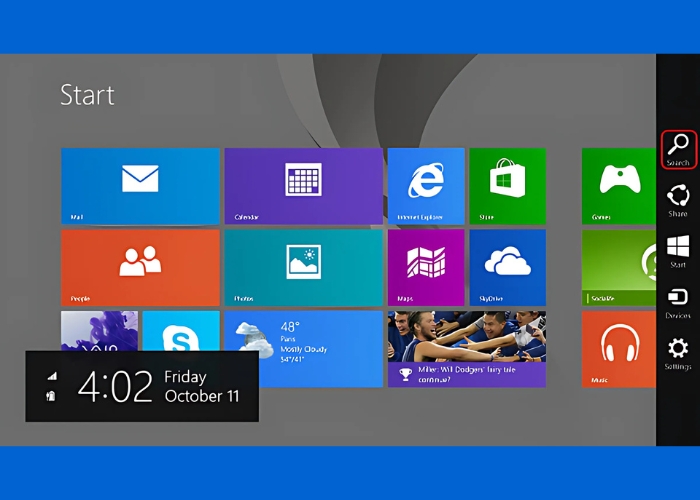Launch Internet Explorer tile
700x500 pixels.
click(426, 185)
